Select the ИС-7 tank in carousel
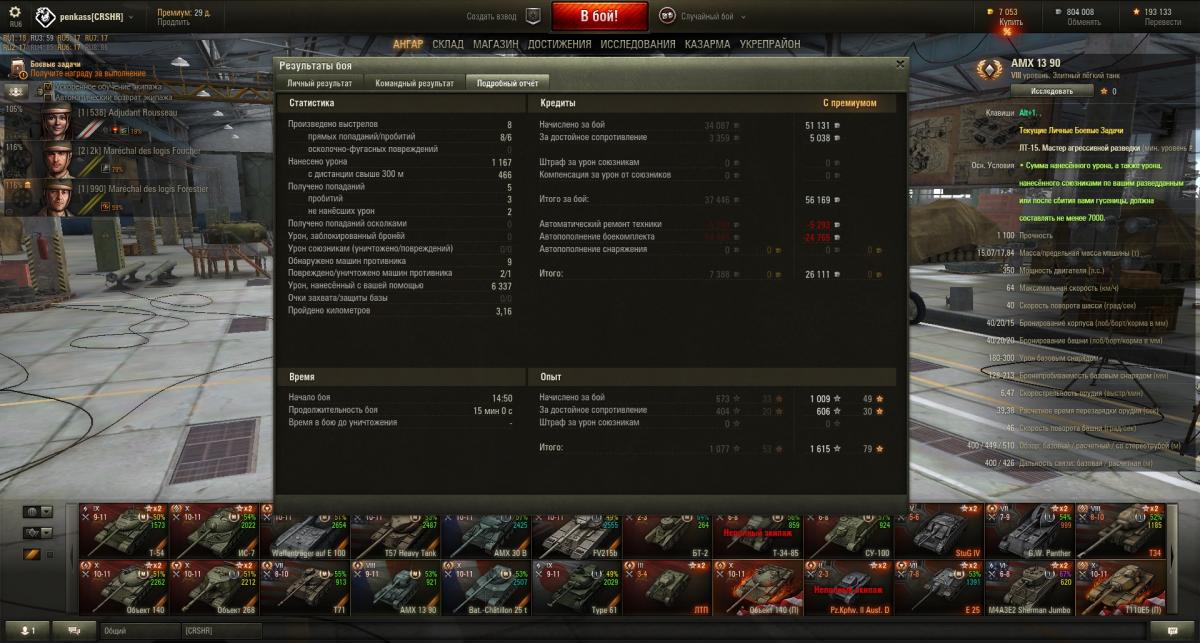 [214, 531]
